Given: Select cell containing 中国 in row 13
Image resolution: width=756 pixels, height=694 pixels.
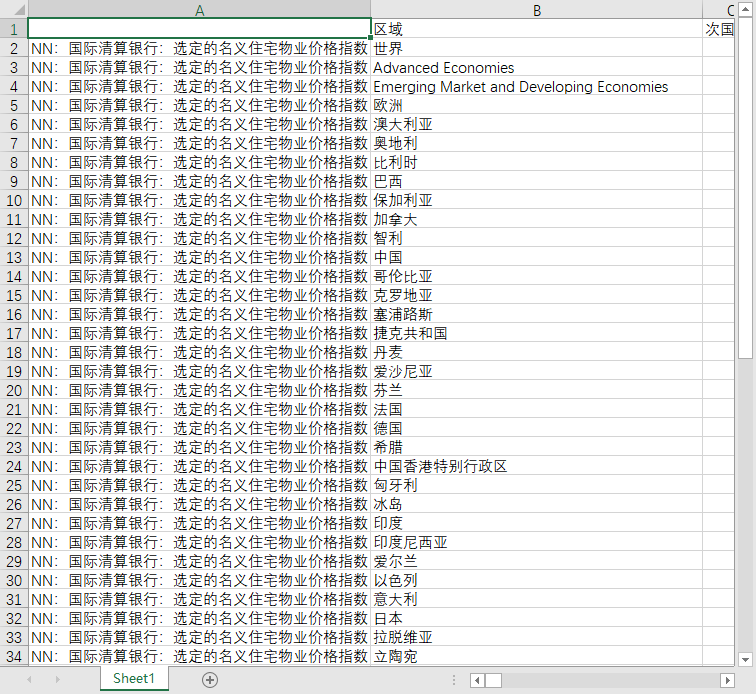Looking at the screenshot, I should [x=537, y=257].
